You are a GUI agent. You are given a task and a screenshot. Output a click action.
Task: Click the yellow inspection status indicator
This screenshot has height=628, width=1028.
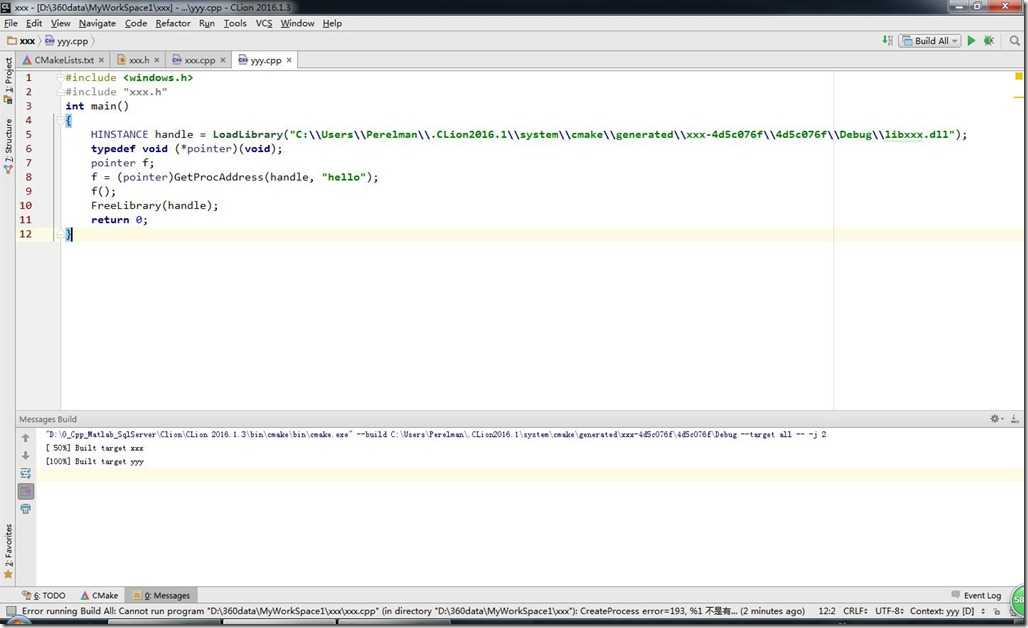(x=1019, y=76)
